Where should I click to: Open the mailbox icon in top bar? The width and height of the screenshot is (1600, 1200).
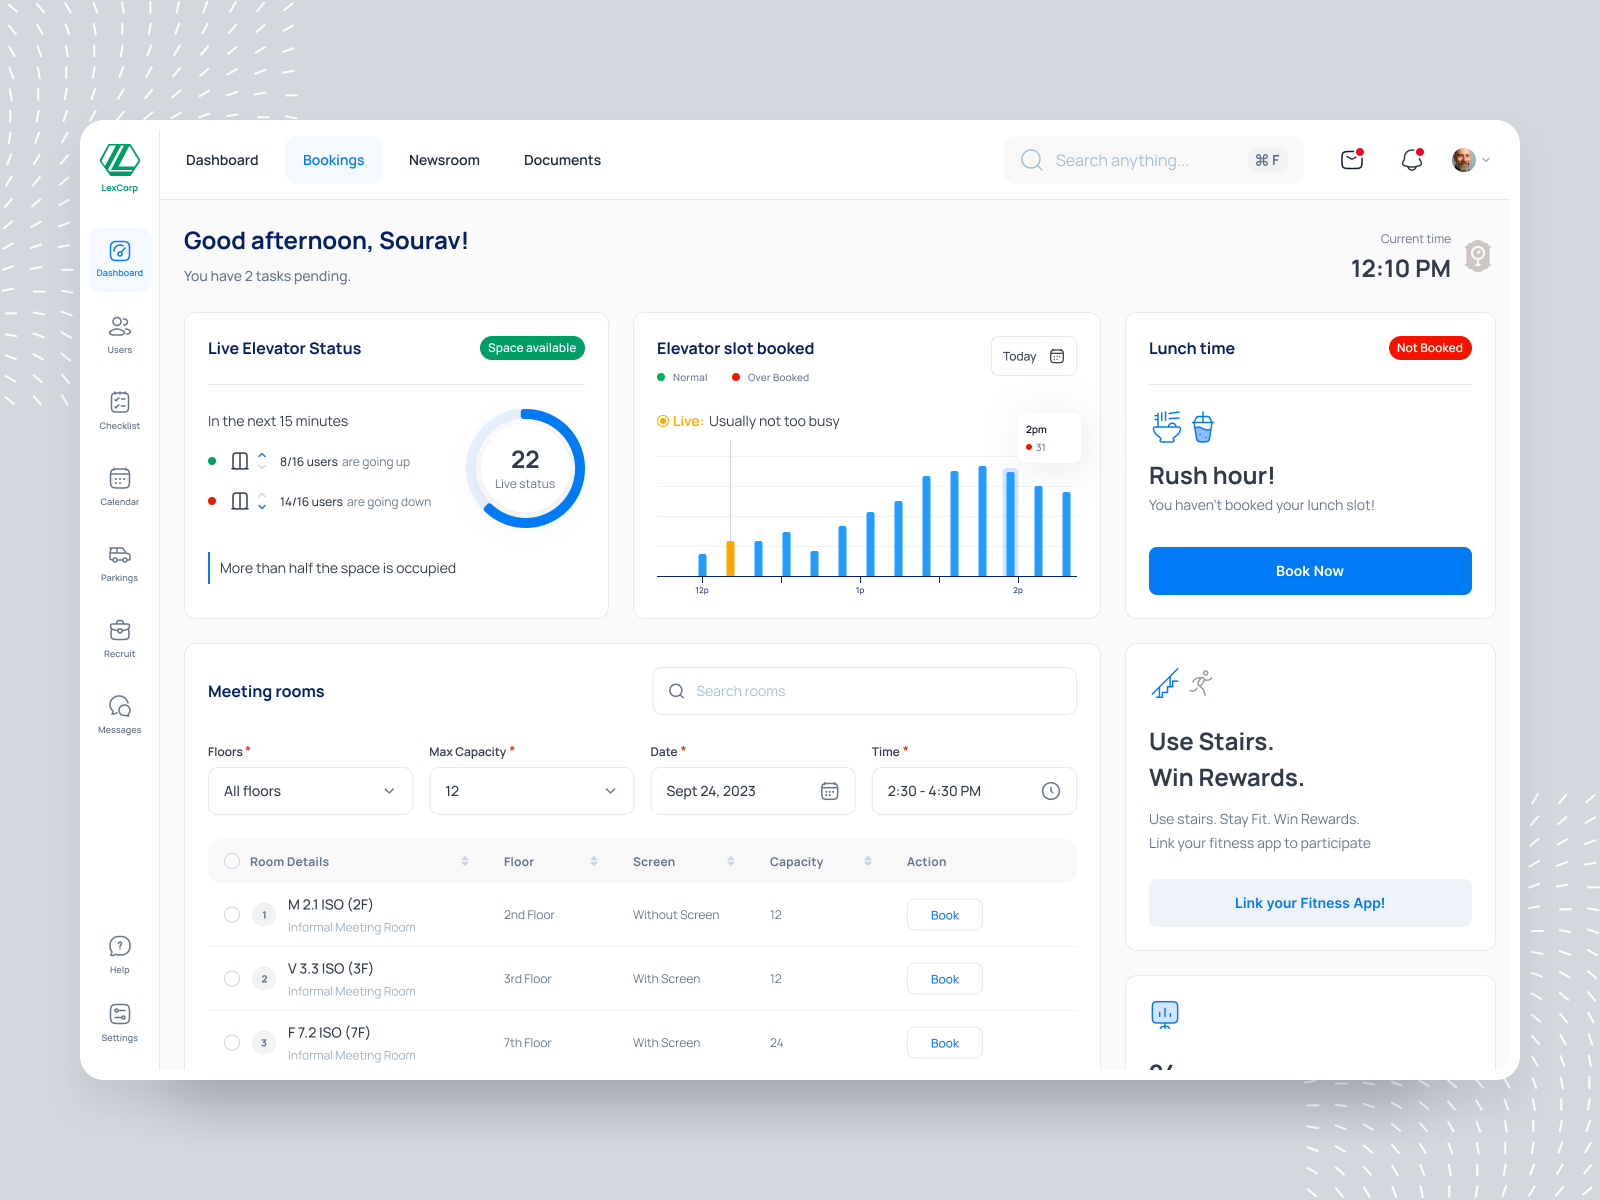(1351, 159)
